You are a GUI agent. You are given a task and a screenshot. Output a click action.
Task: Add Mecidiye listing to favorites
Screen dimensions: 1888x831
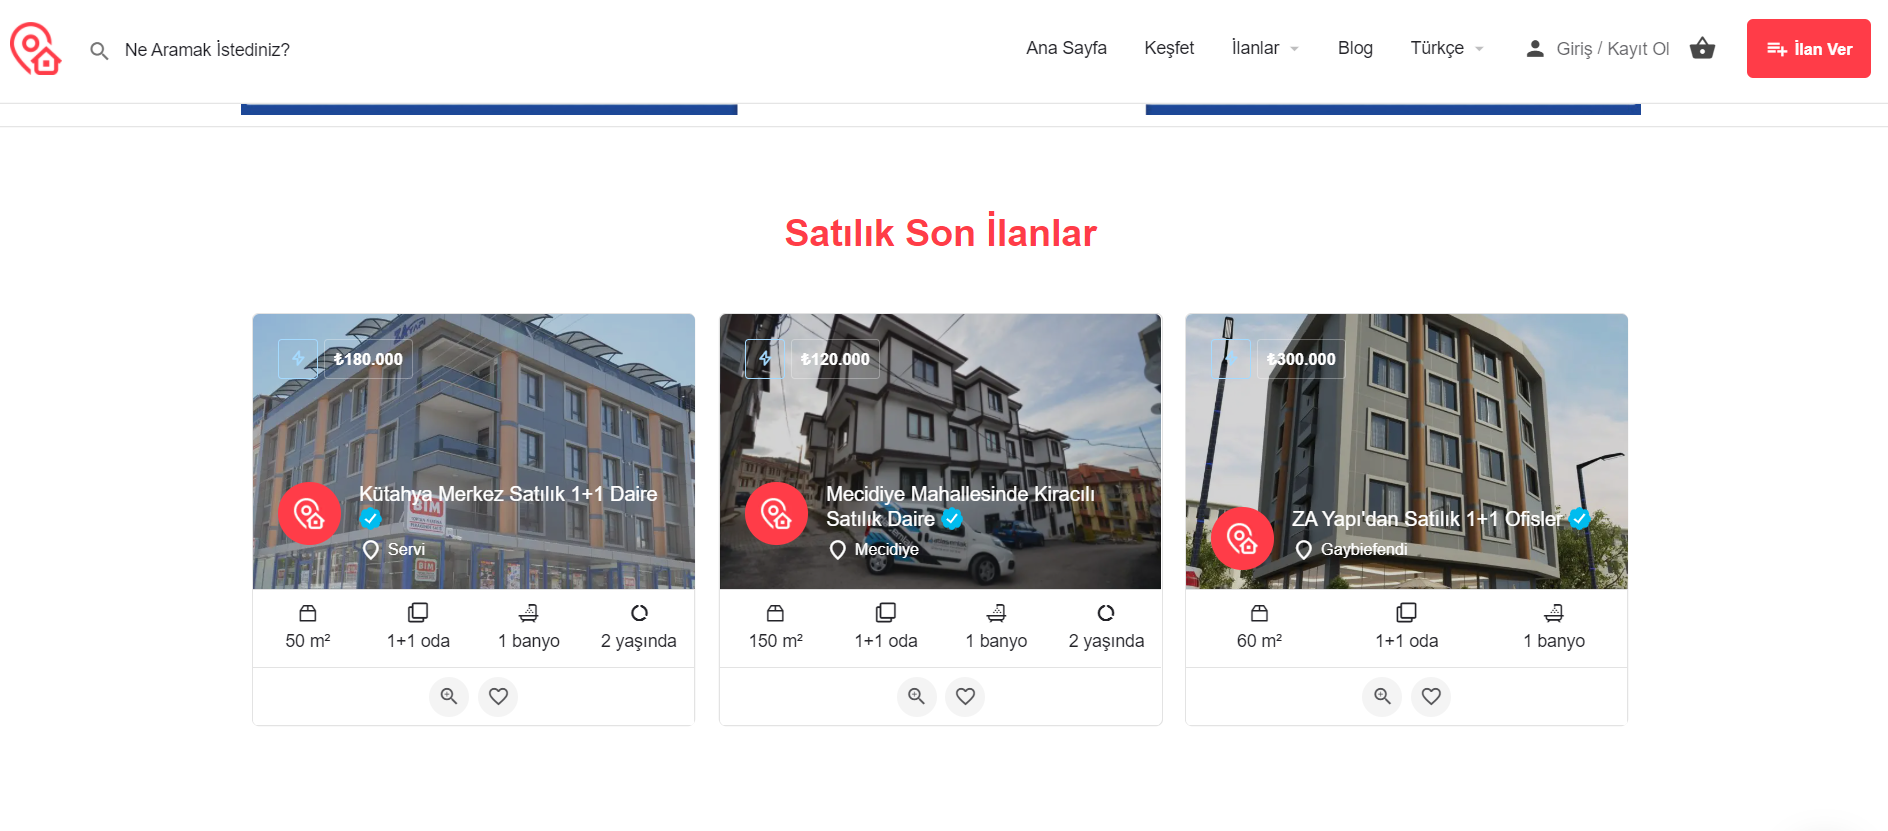click(965, 696)
